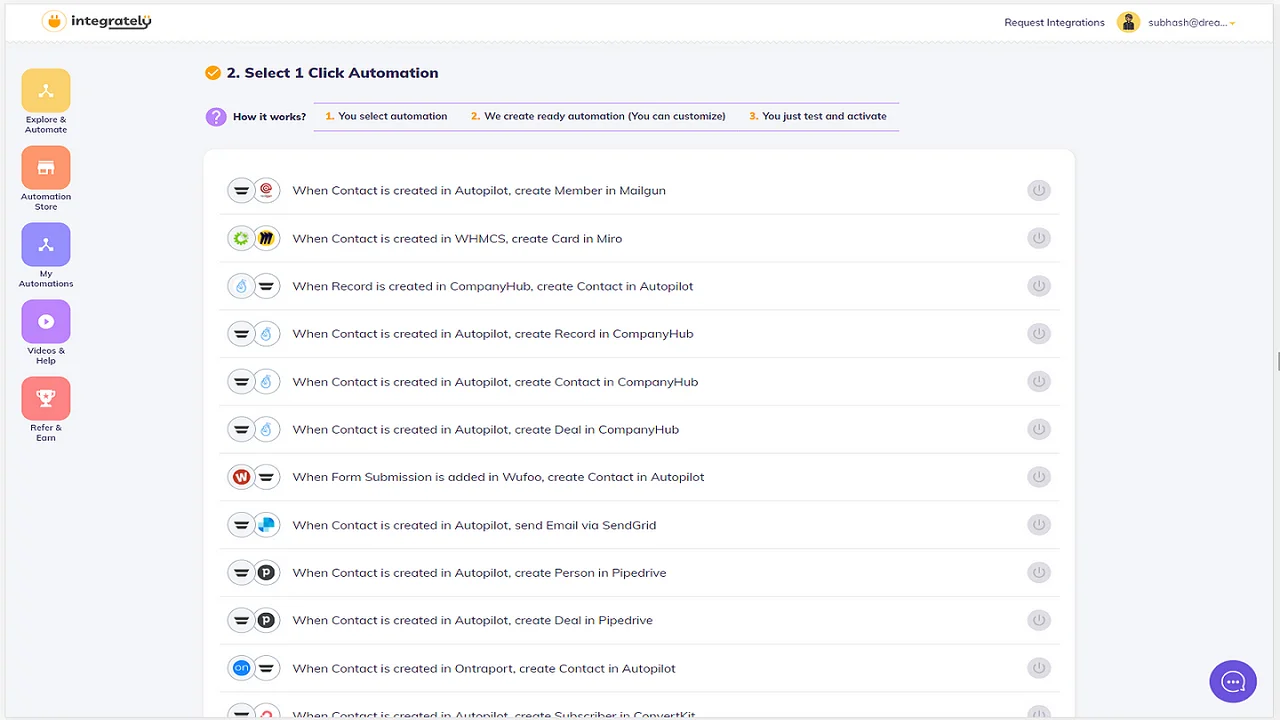Screen dimensions: 1280x720
Task: Click the Miro icon in the WHMCS automation
Action: point(266,238)
